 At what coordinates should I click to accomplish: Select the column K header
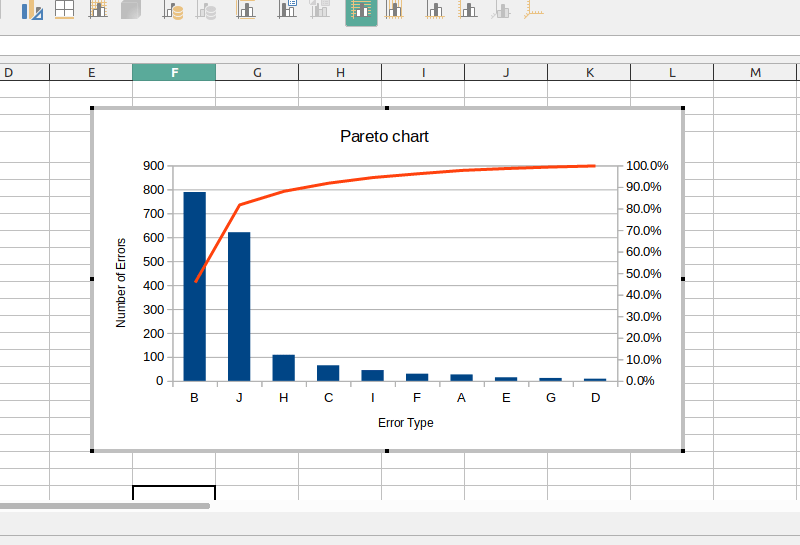tap(589, 72)
